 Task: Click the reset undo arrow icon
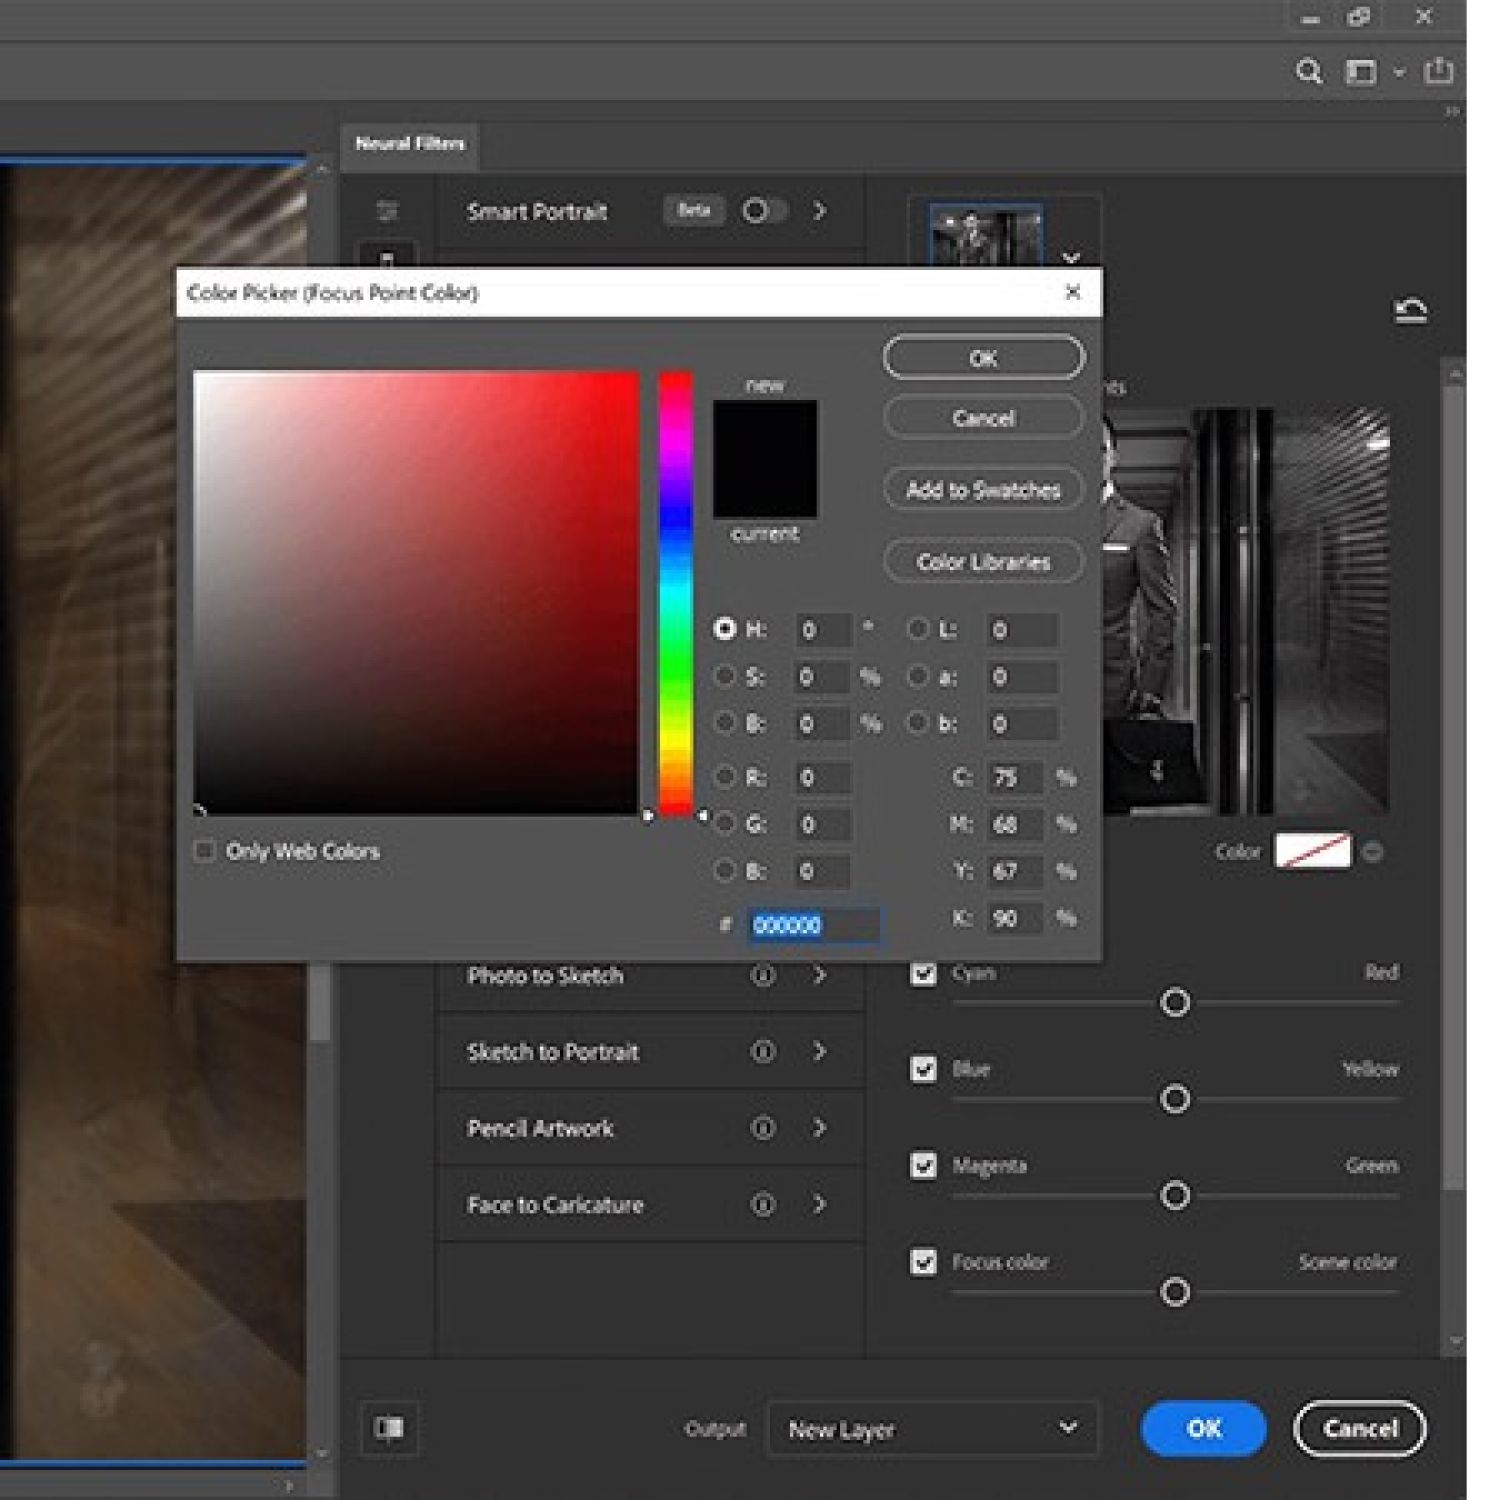(1410, 311)
